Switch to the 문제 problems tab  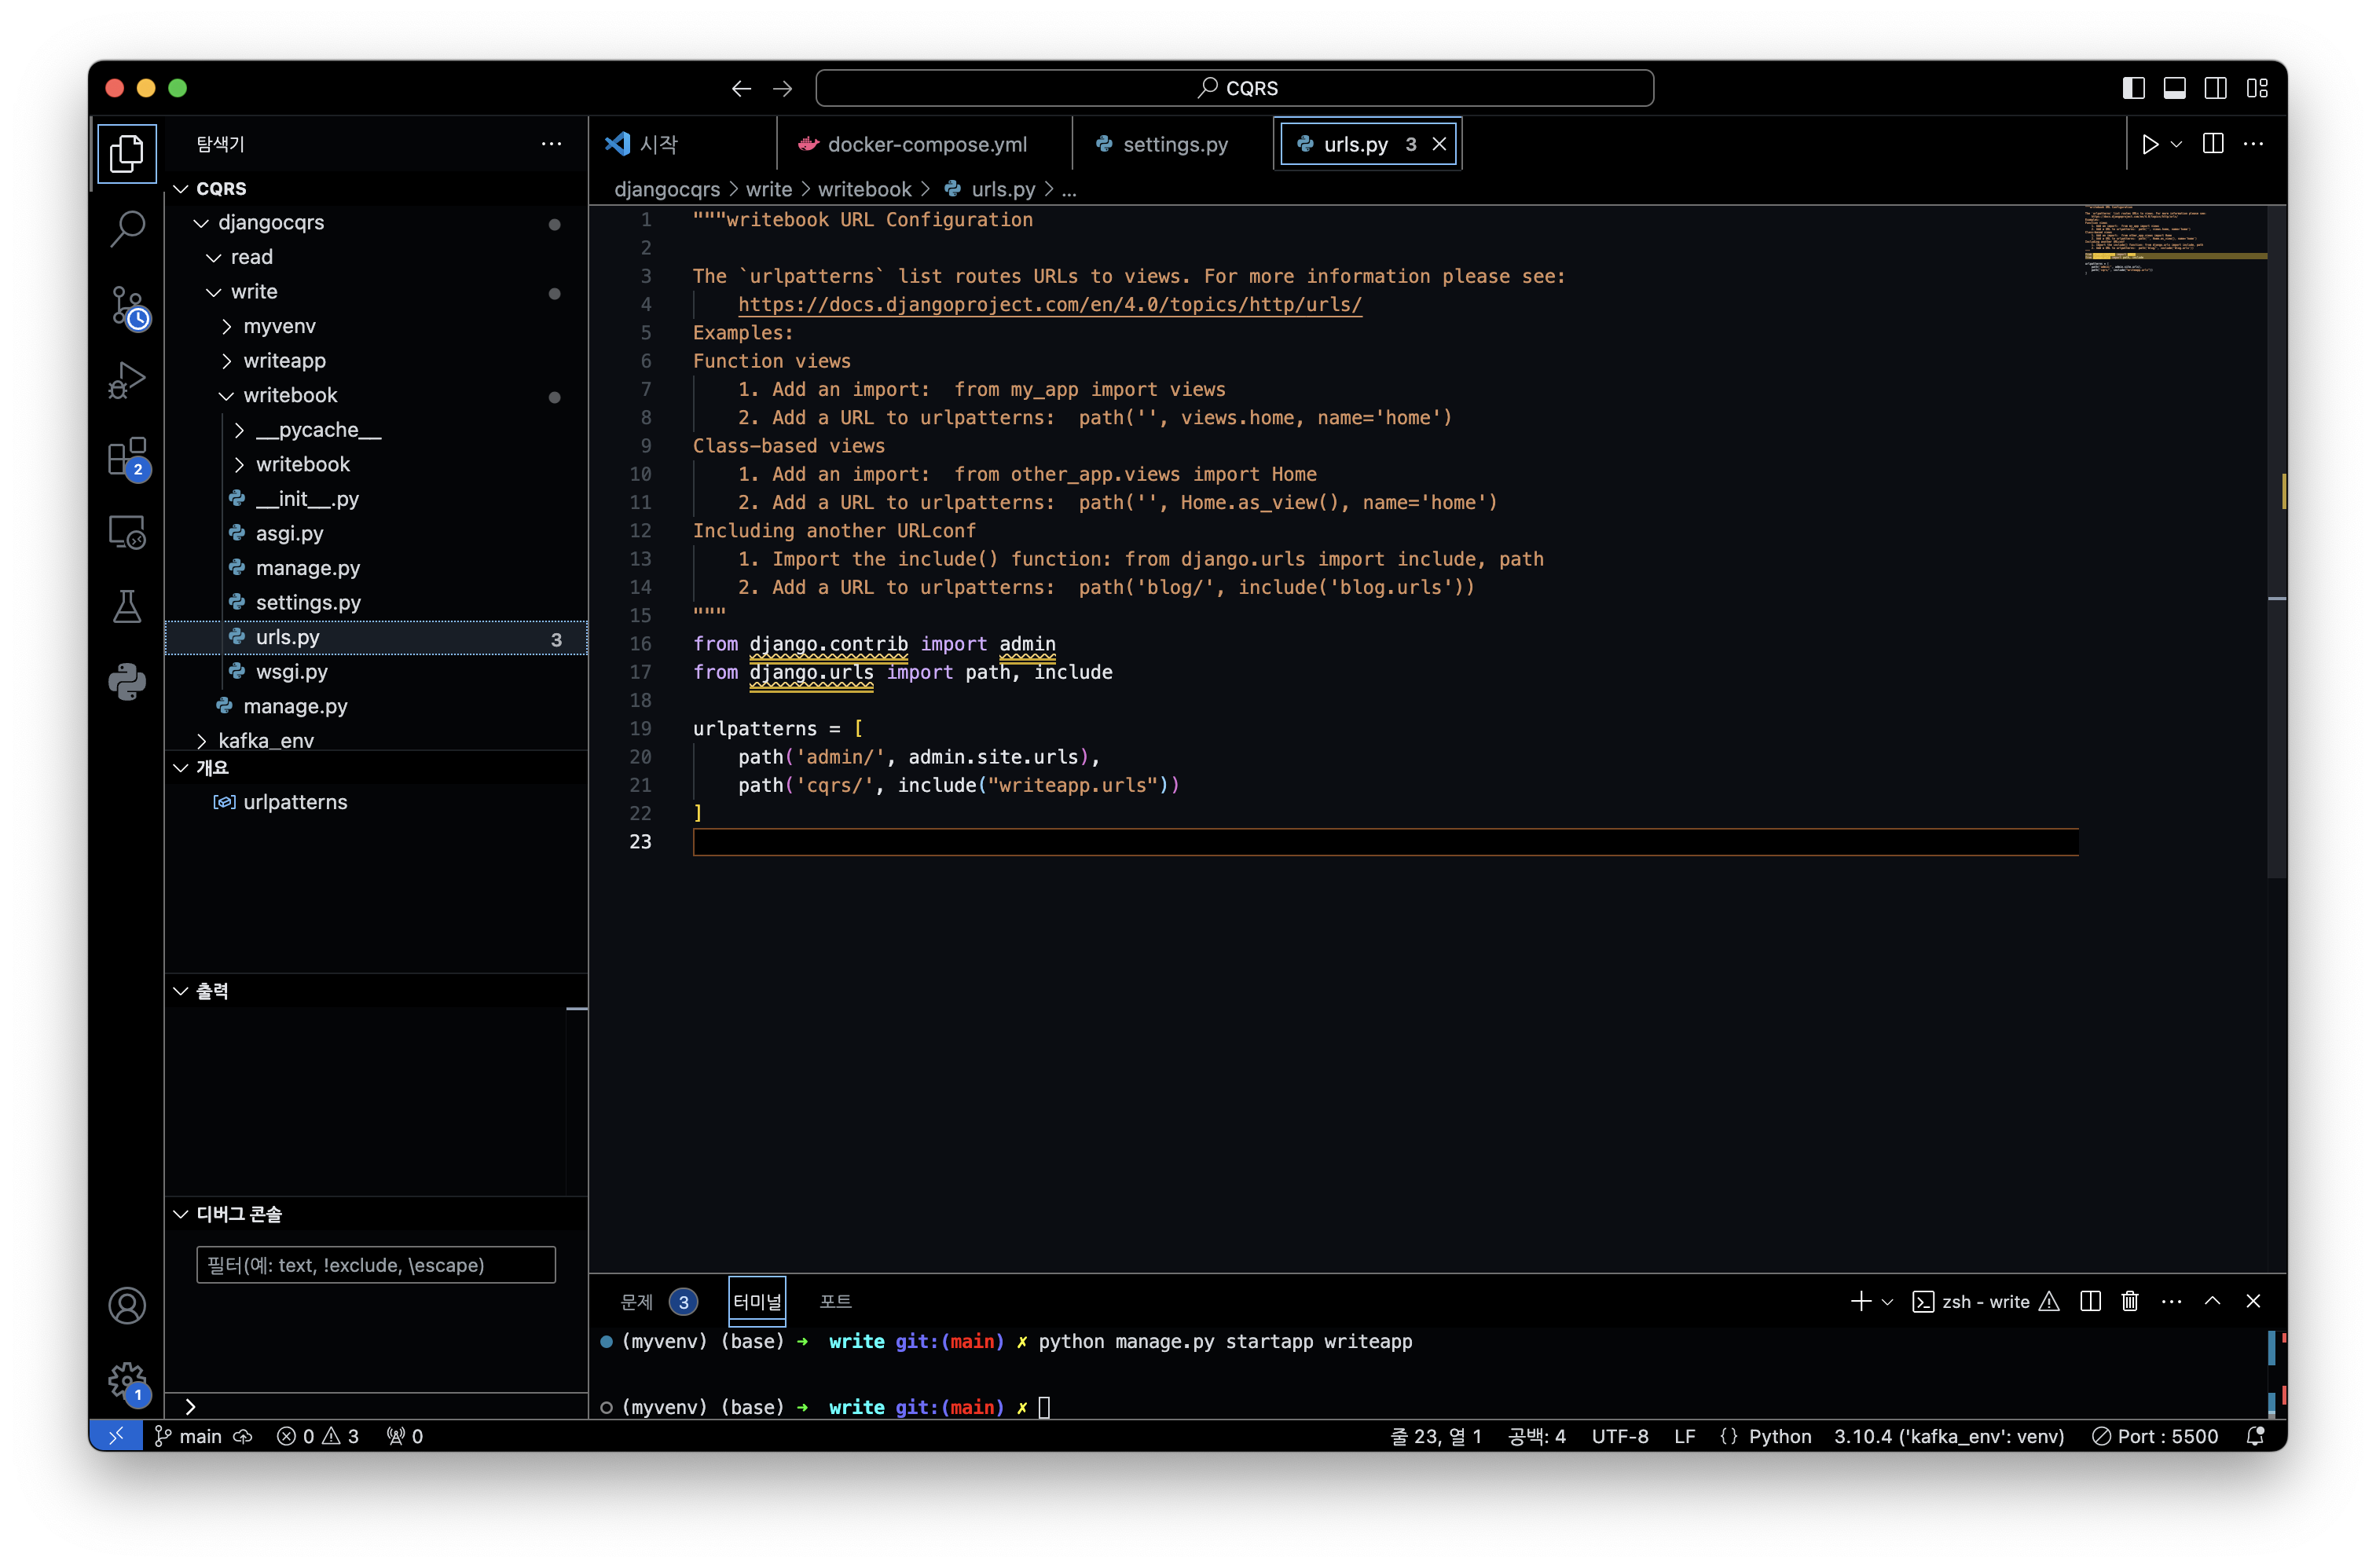tap(637, 1301)
